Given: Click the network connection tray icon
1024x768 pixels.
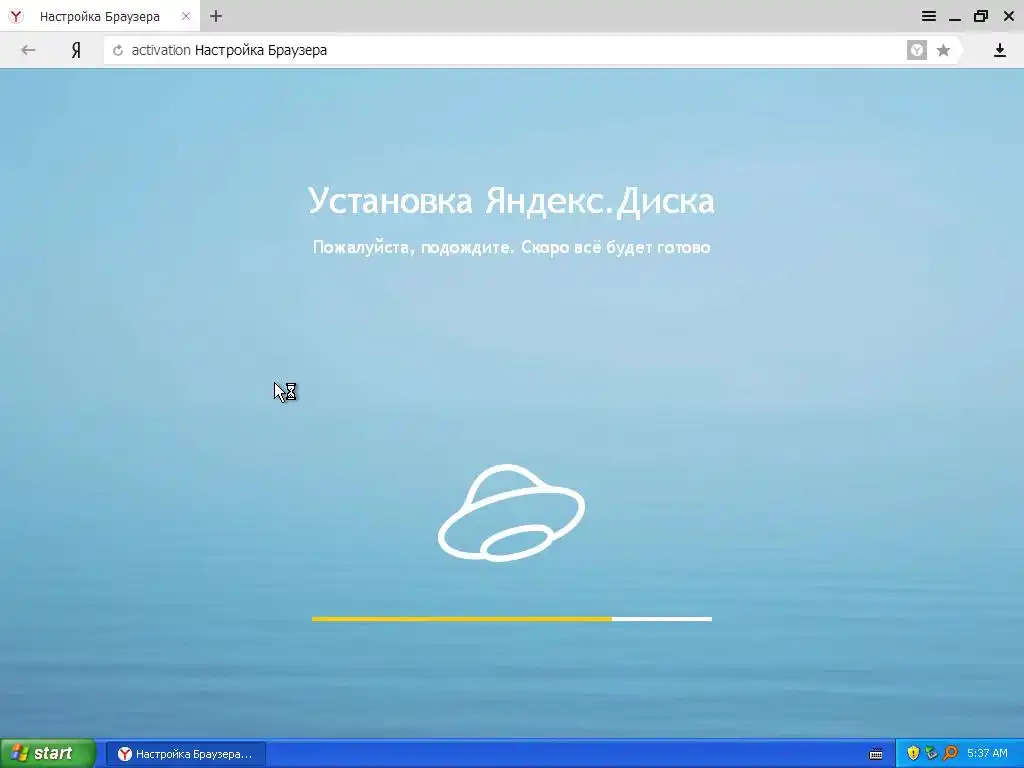Looking at the screenshot, I should pos(931,753).
